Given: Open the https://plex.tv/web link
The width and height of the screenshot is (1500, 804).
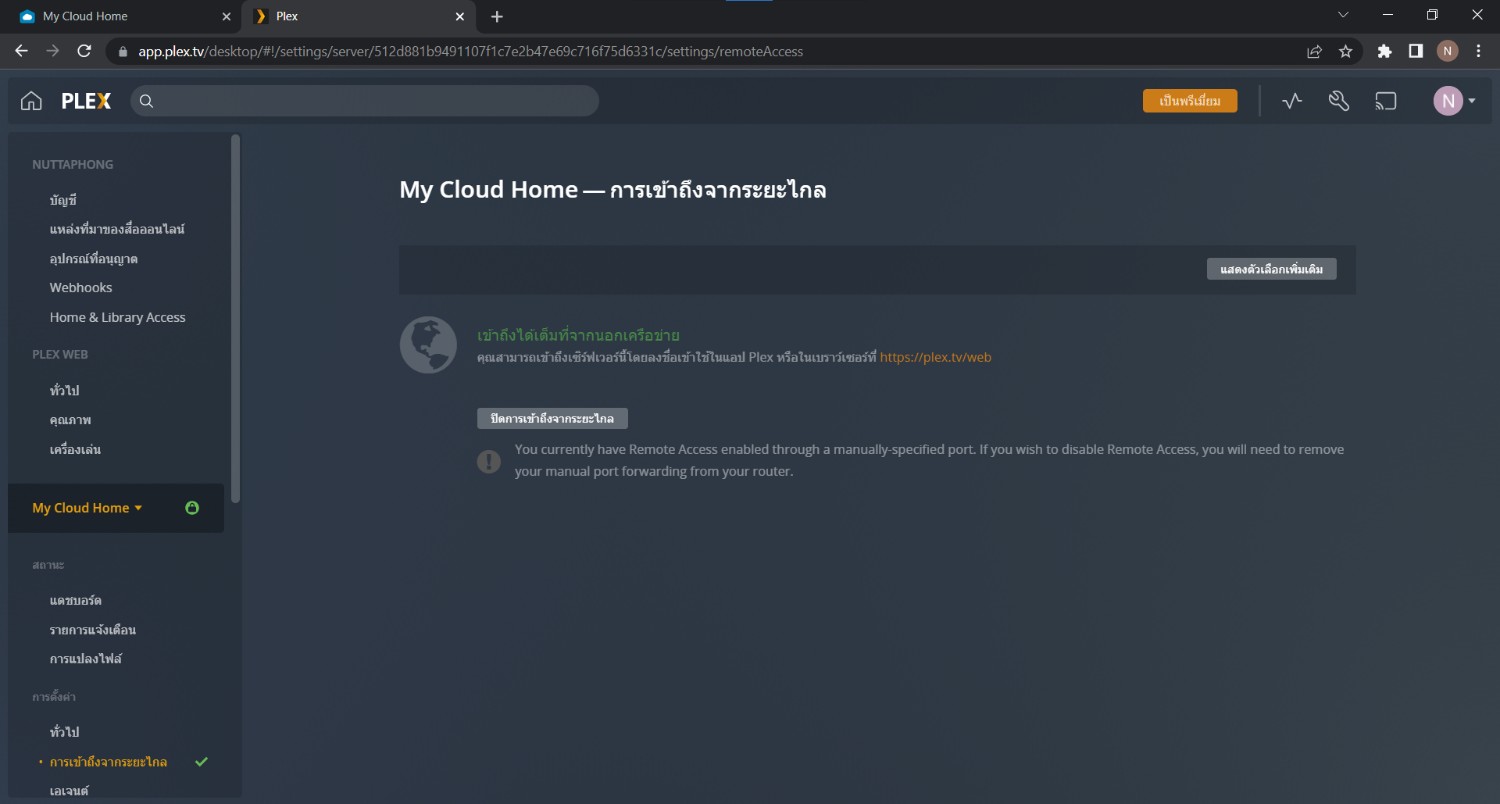Looking at the screenshot, I should tap(936, 357).
